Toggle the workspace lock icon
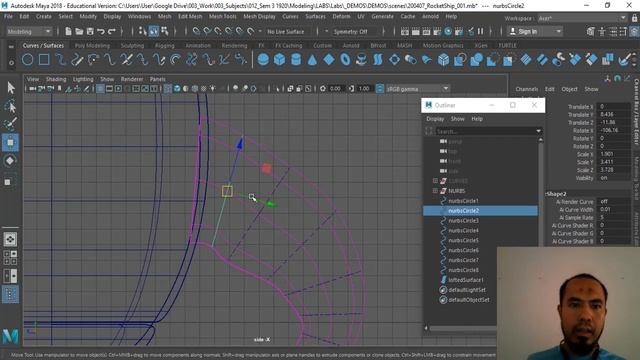This screenshot has height=360, width=640. pos(634,18)
